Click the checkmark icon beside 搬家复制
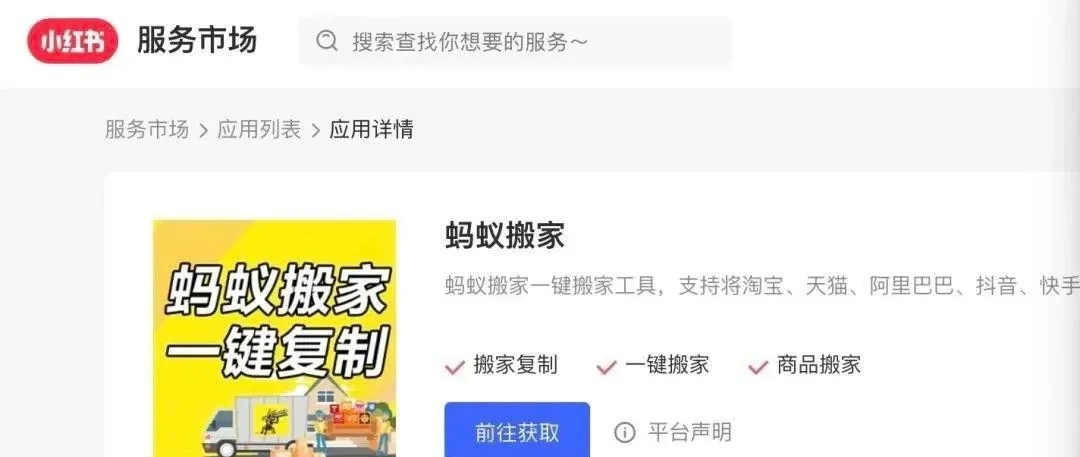This screenshot has width=1080, height=457. pyautogui.click(x=455, y=367)
